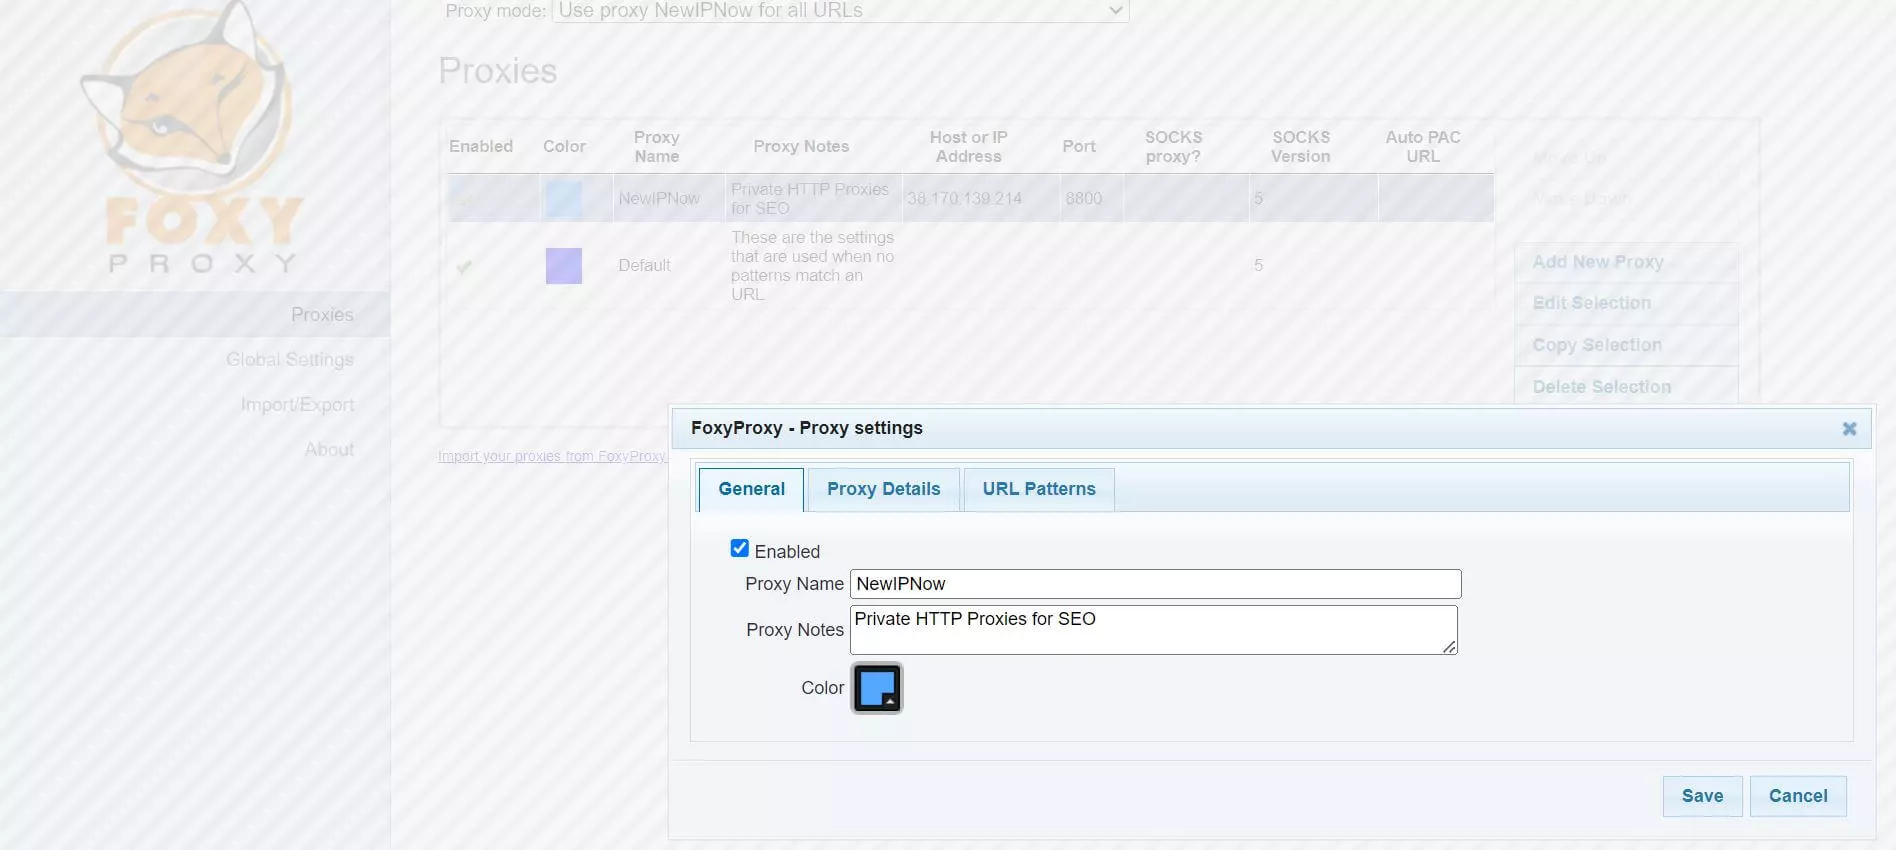Click the Default row enabled checkmark
1896x850 pixels.
[x=464, y=266]
